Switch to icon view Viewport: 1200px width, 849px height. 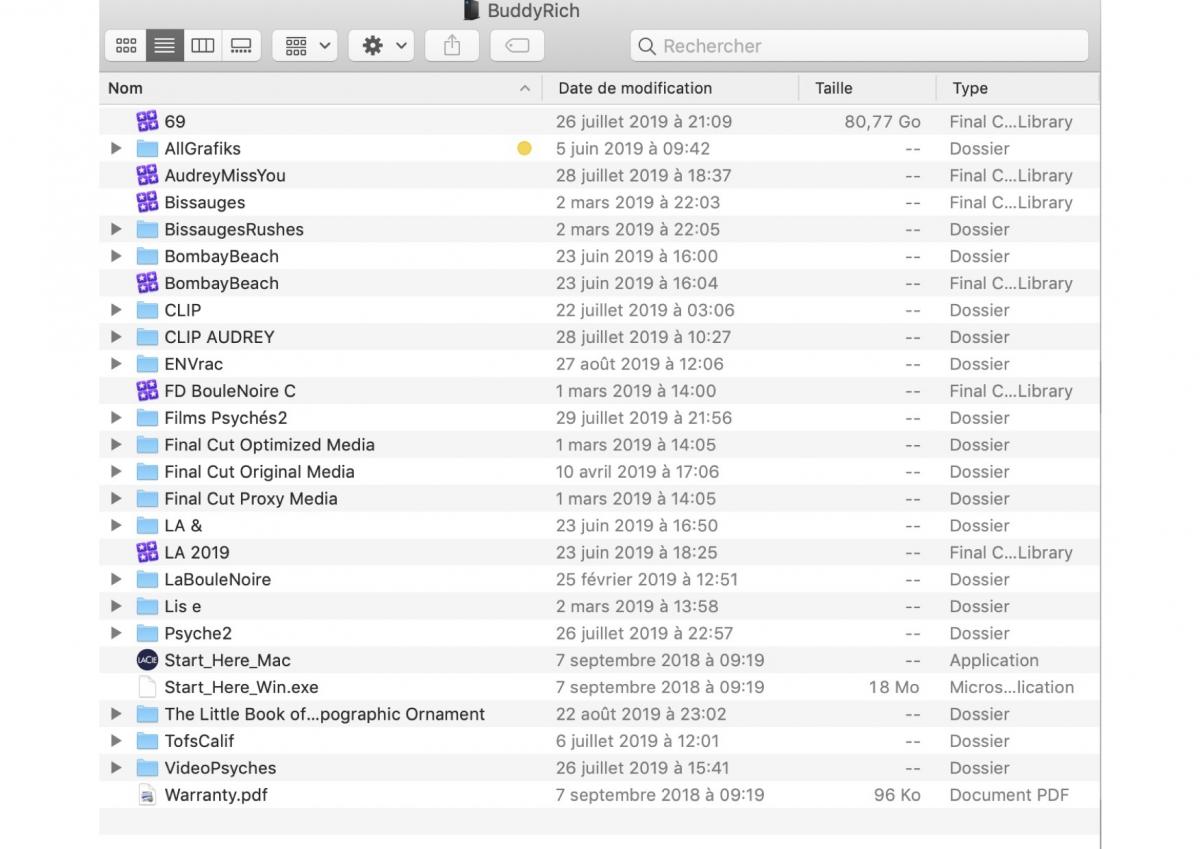pyautogui.click(x=126, y=46)
